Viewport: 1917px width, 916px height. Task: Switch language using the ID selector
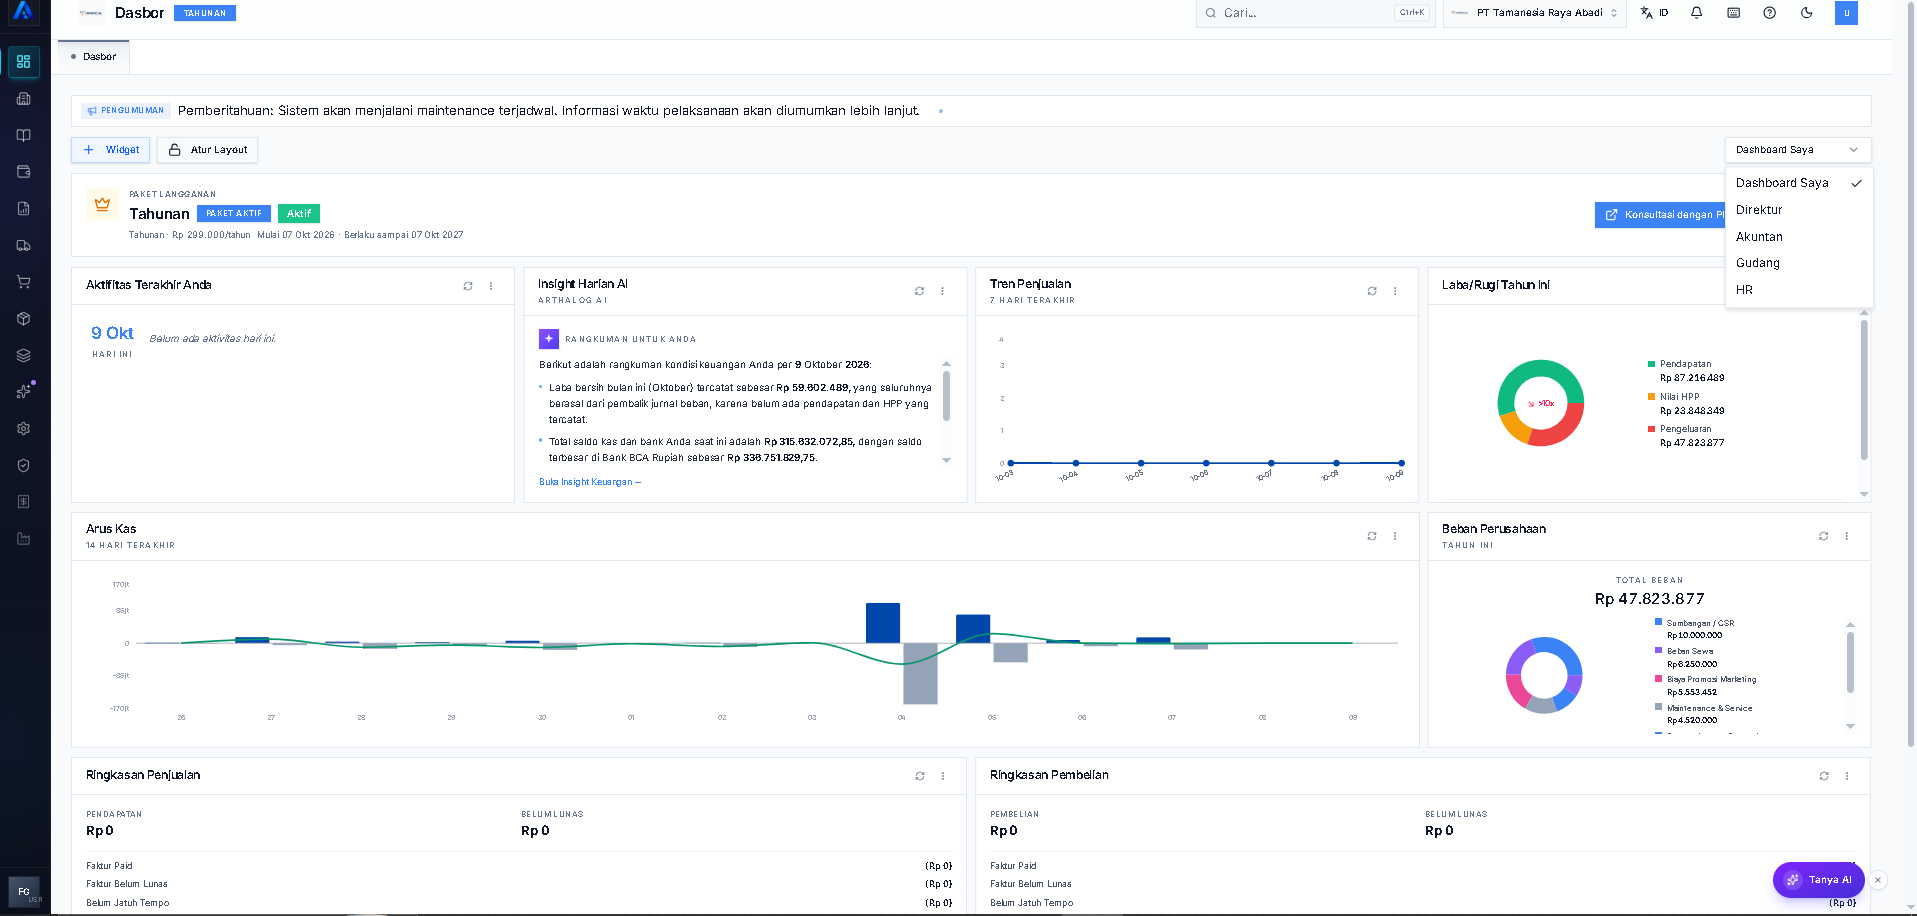1655,13
